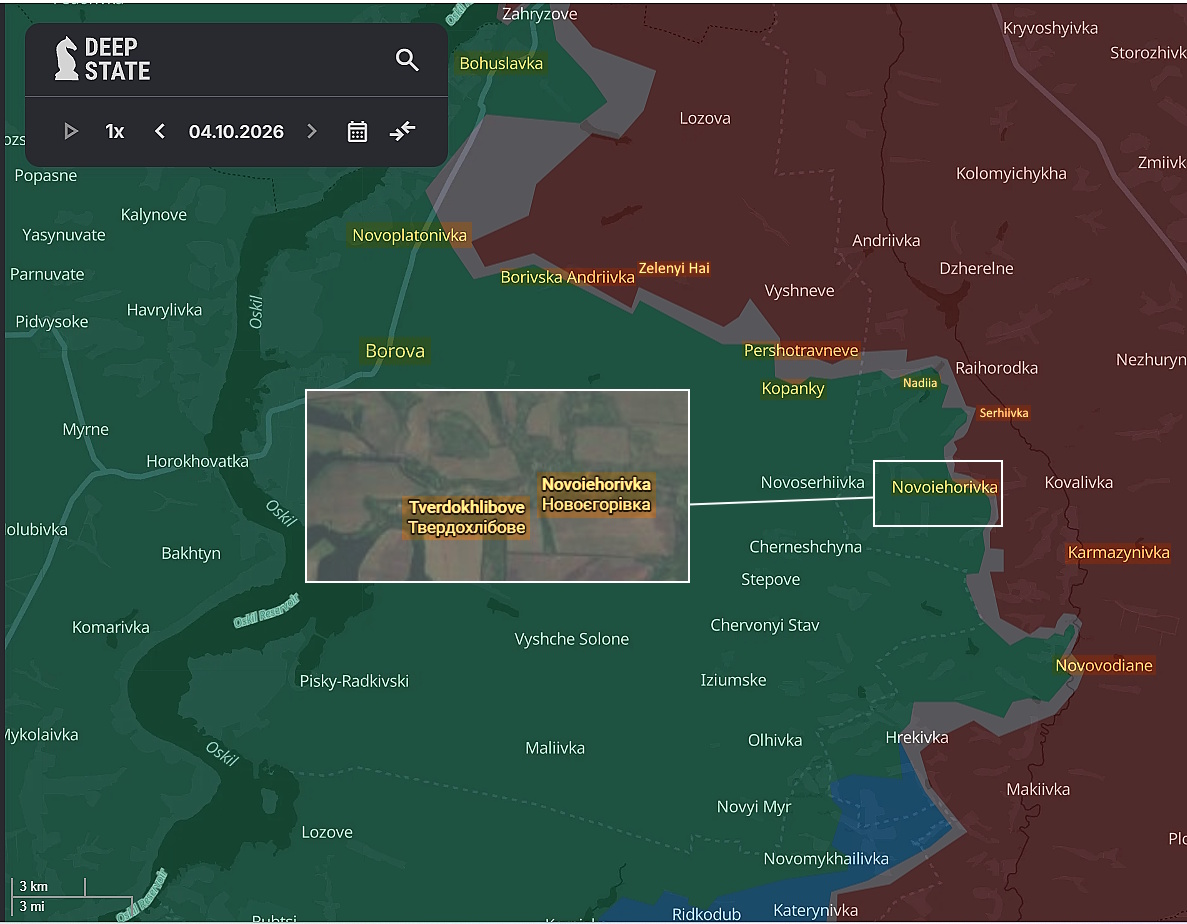The height and width of the screenshot is (924, 1187).
Task: Click the Stepove label
Action: tap(770, 580)
